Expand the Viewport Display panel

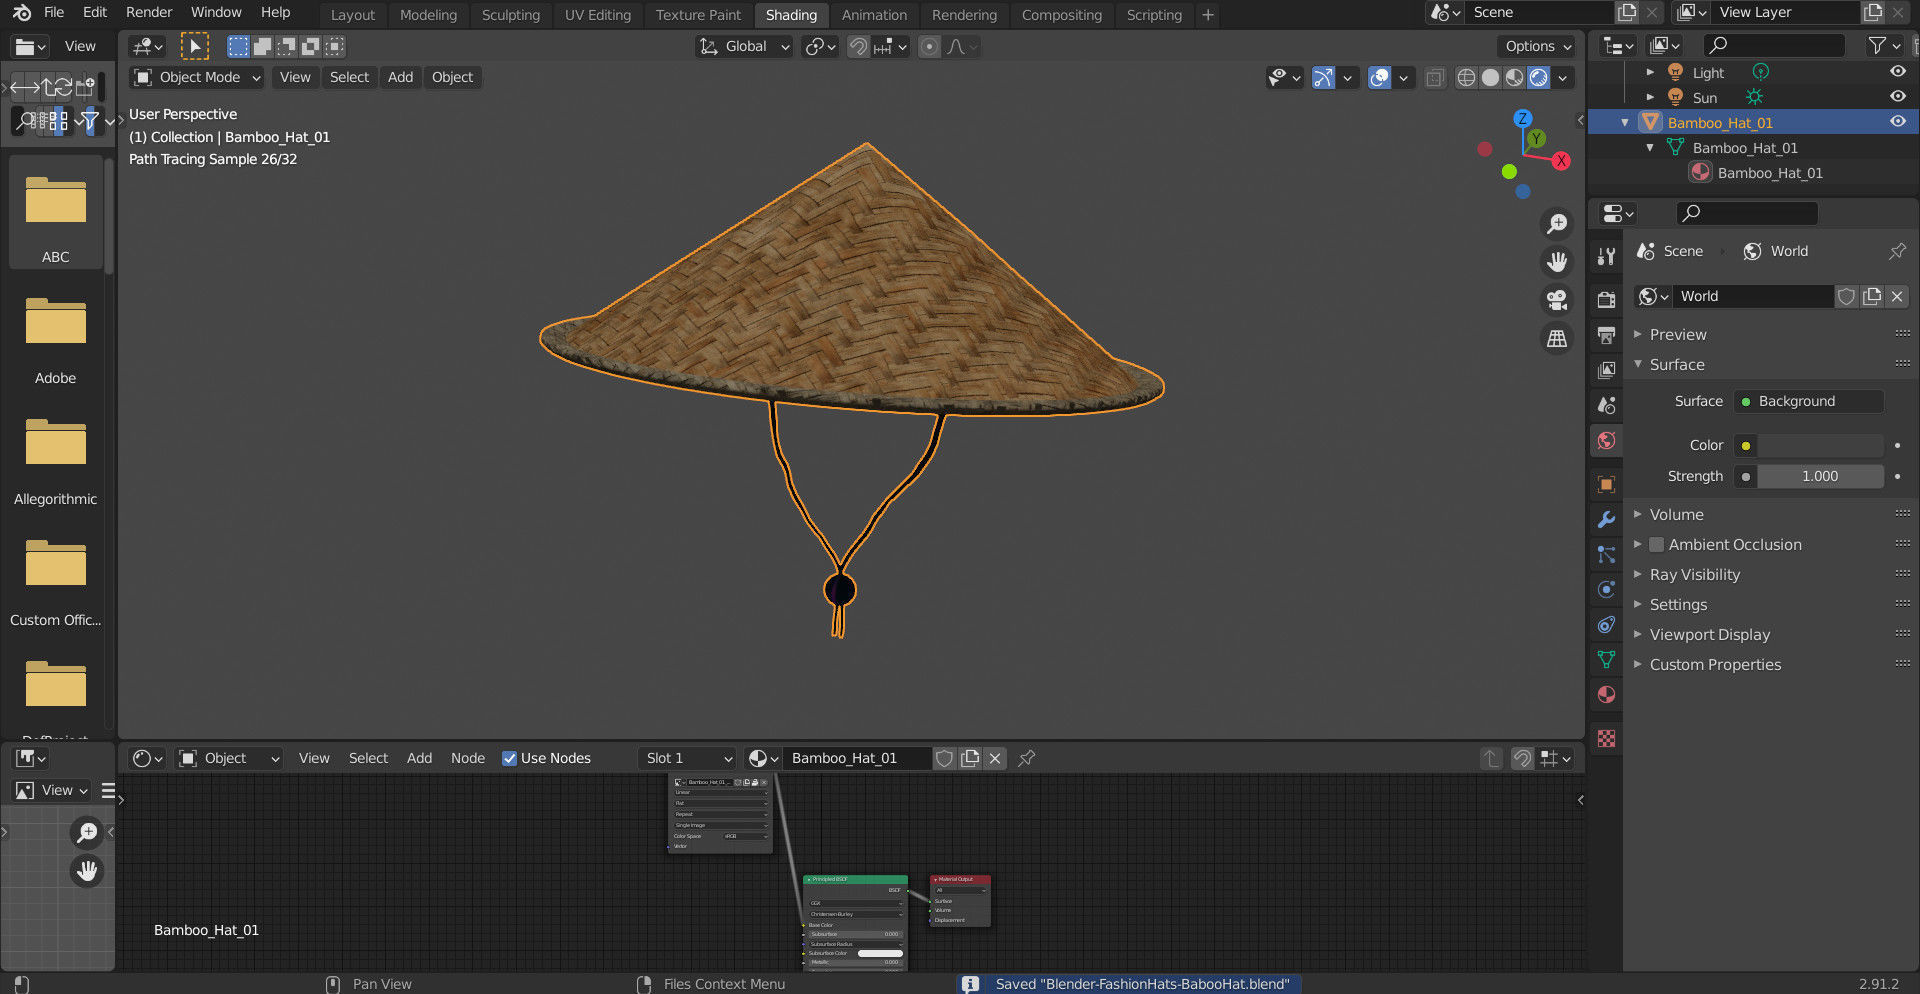tap(1709, 634)
